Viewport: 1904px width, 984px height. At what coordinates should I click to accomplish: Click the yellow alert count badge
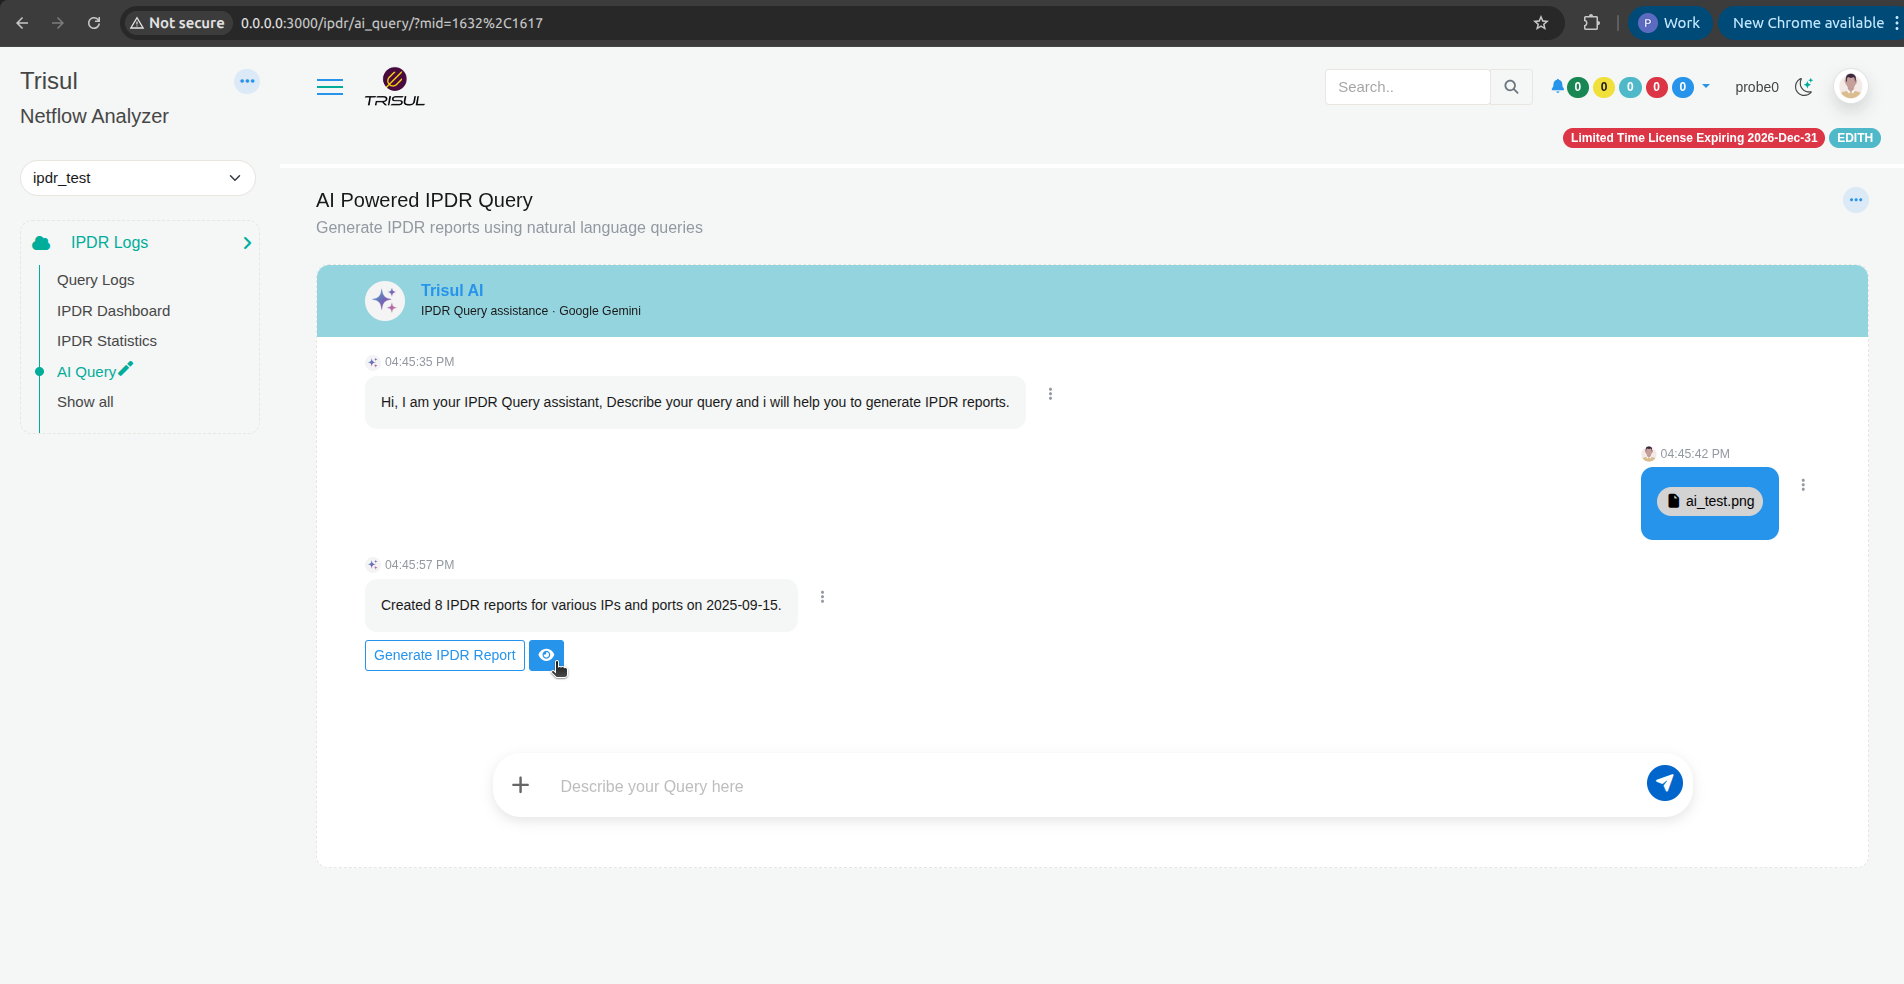pyautogui.click(x=1604, y=87)
